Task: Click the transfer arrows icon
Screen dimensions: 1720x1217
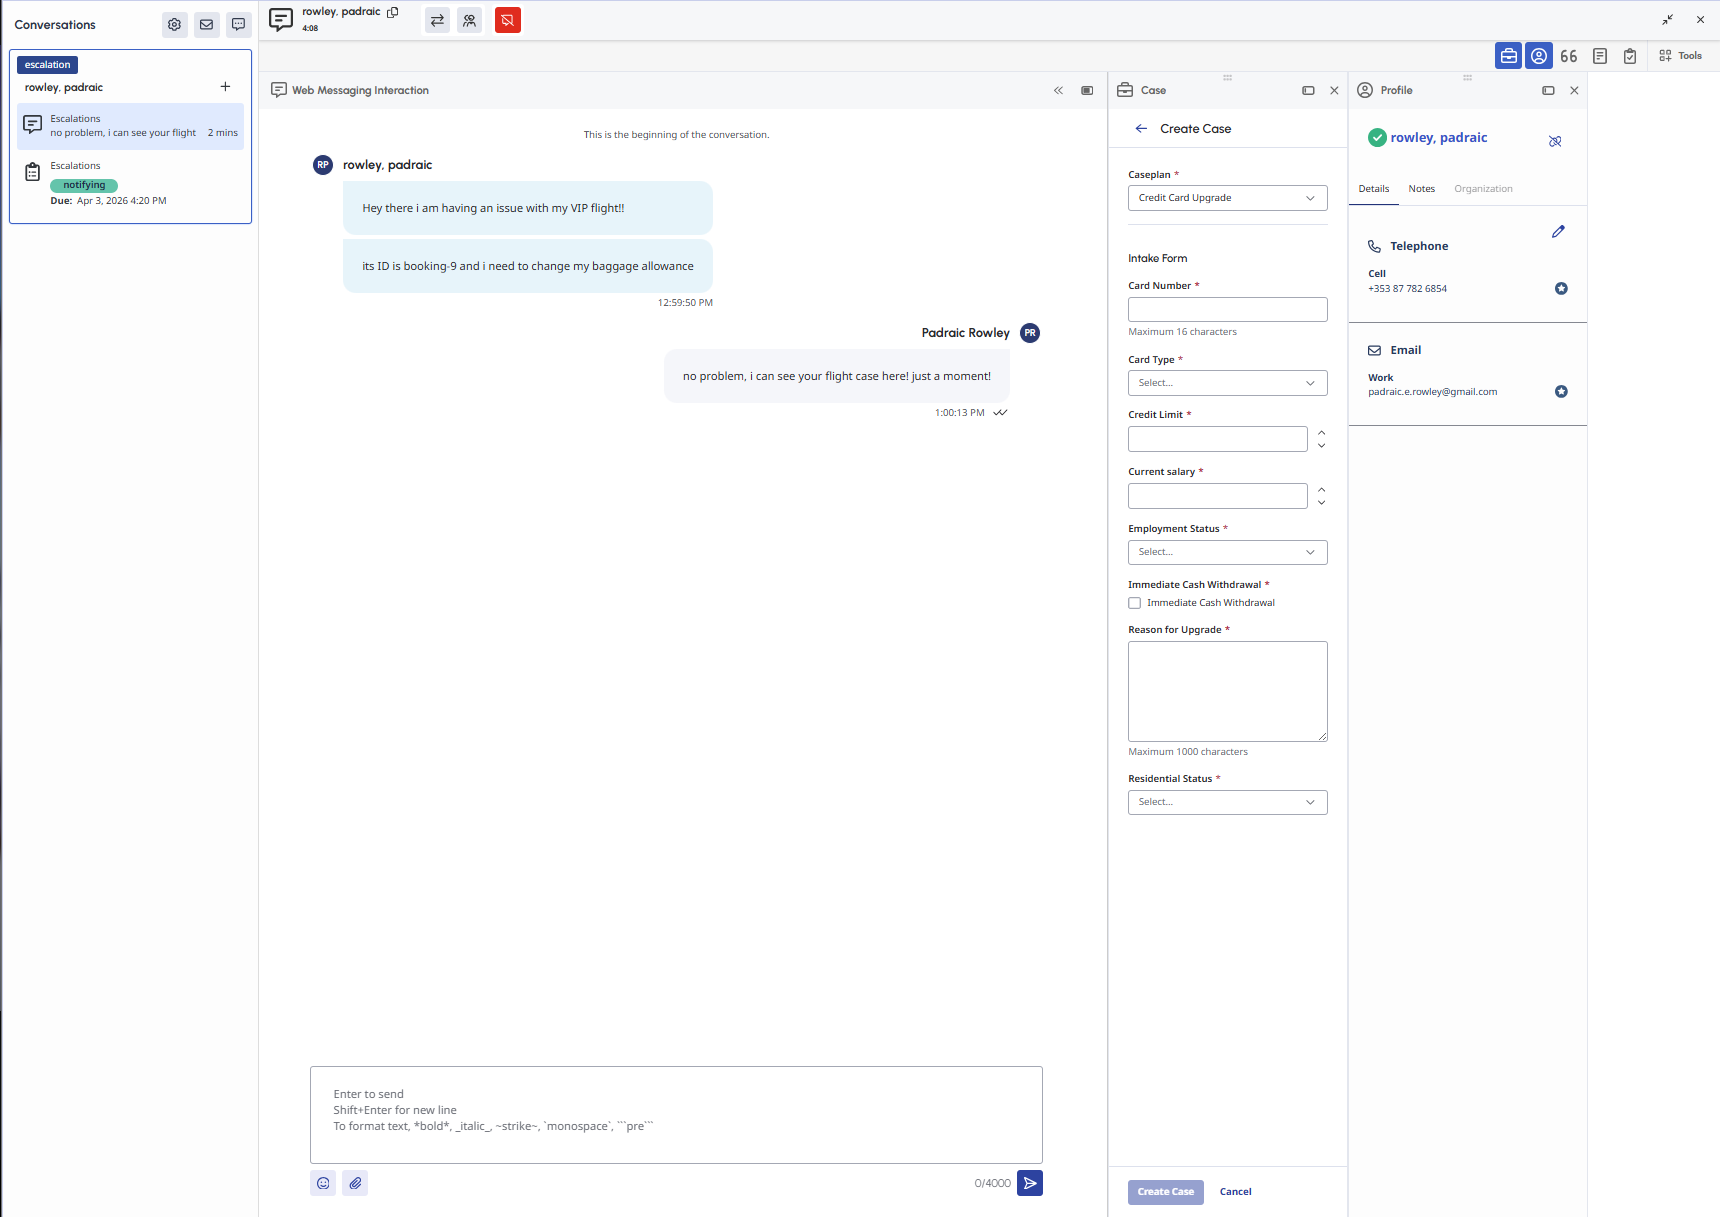Action: click(437, 20)
